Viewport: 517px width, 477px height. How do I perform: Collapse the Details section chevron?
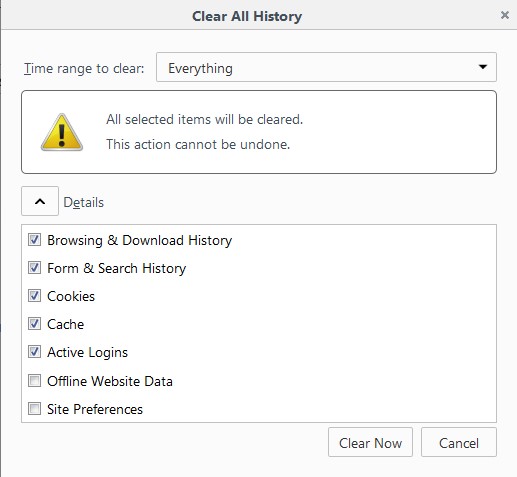click(40, 201)
